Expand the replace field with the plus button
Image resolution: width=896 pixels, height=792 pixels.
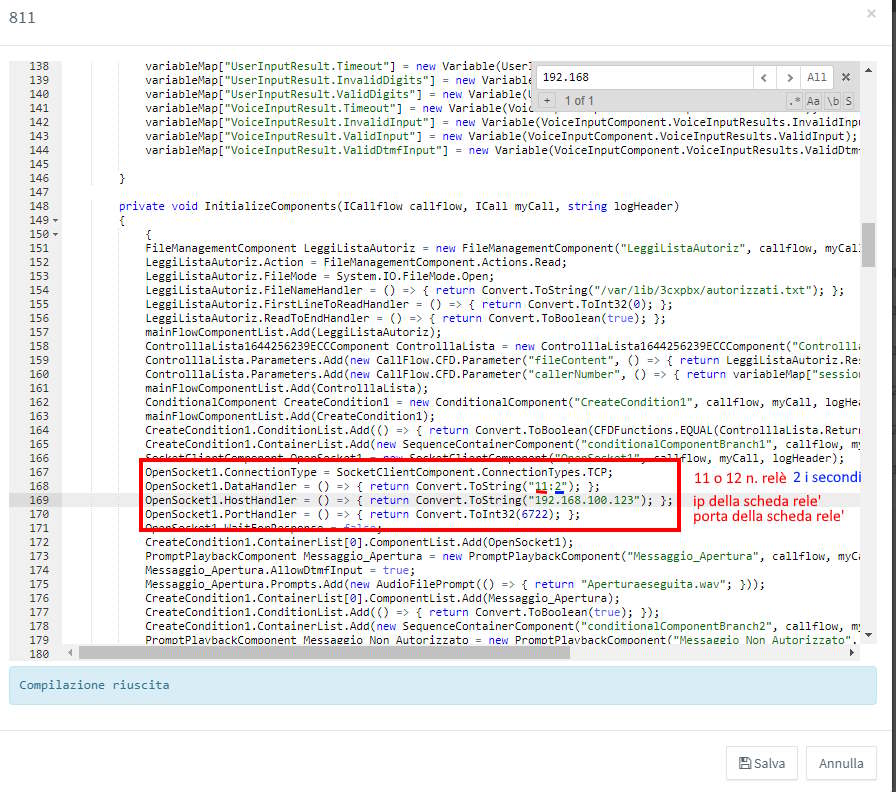coord(547,101)
